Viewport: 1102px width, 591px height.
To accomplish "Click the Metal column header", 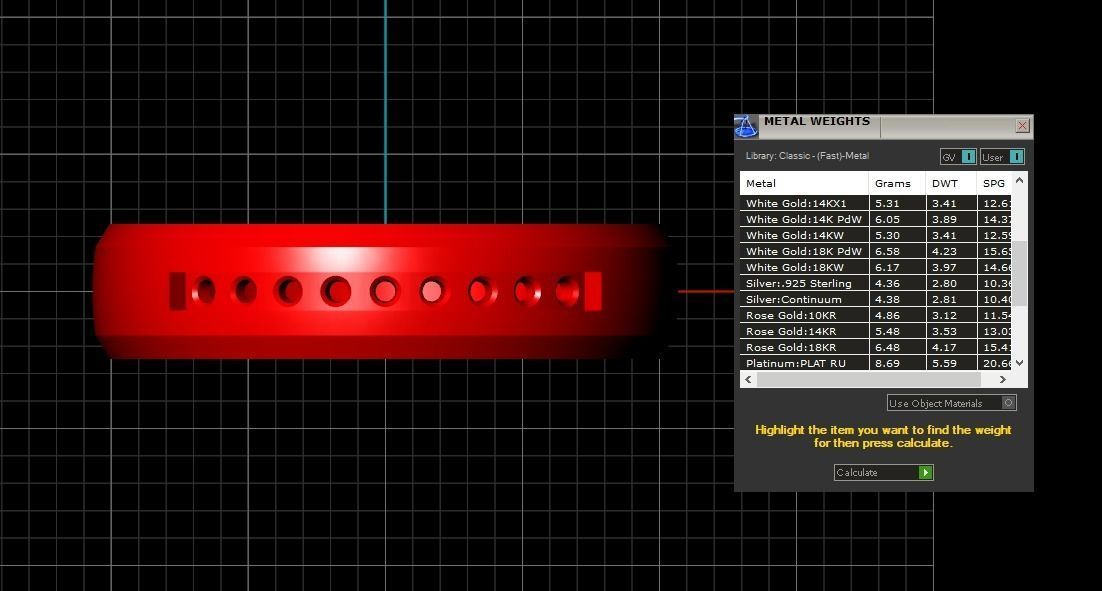I will [x=805, y=183].
